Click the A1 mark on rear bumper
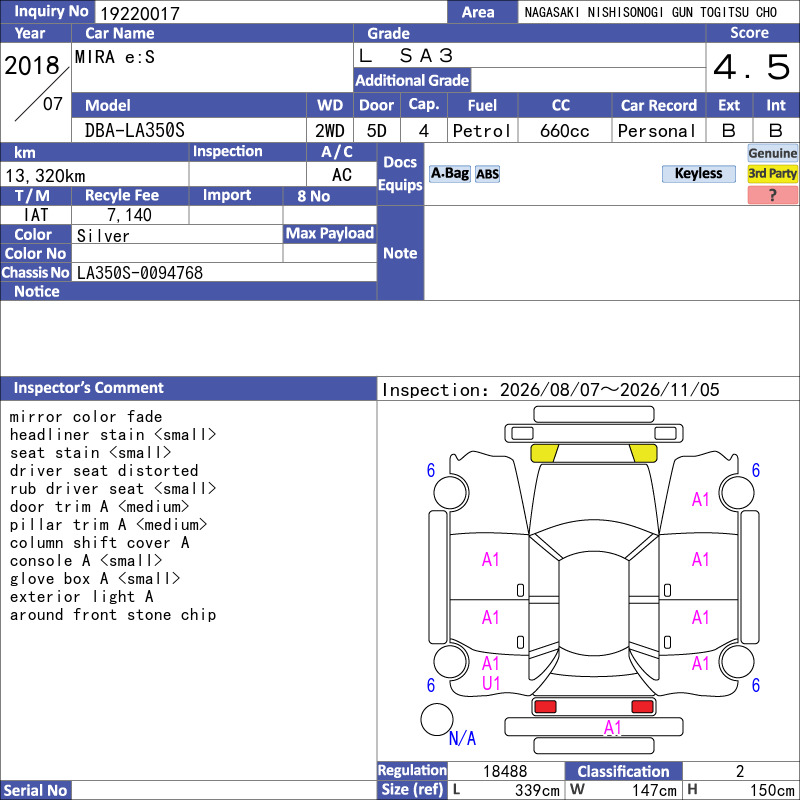Image resolution: width=800 pixels, height=800 pixels. click(612, 727)
